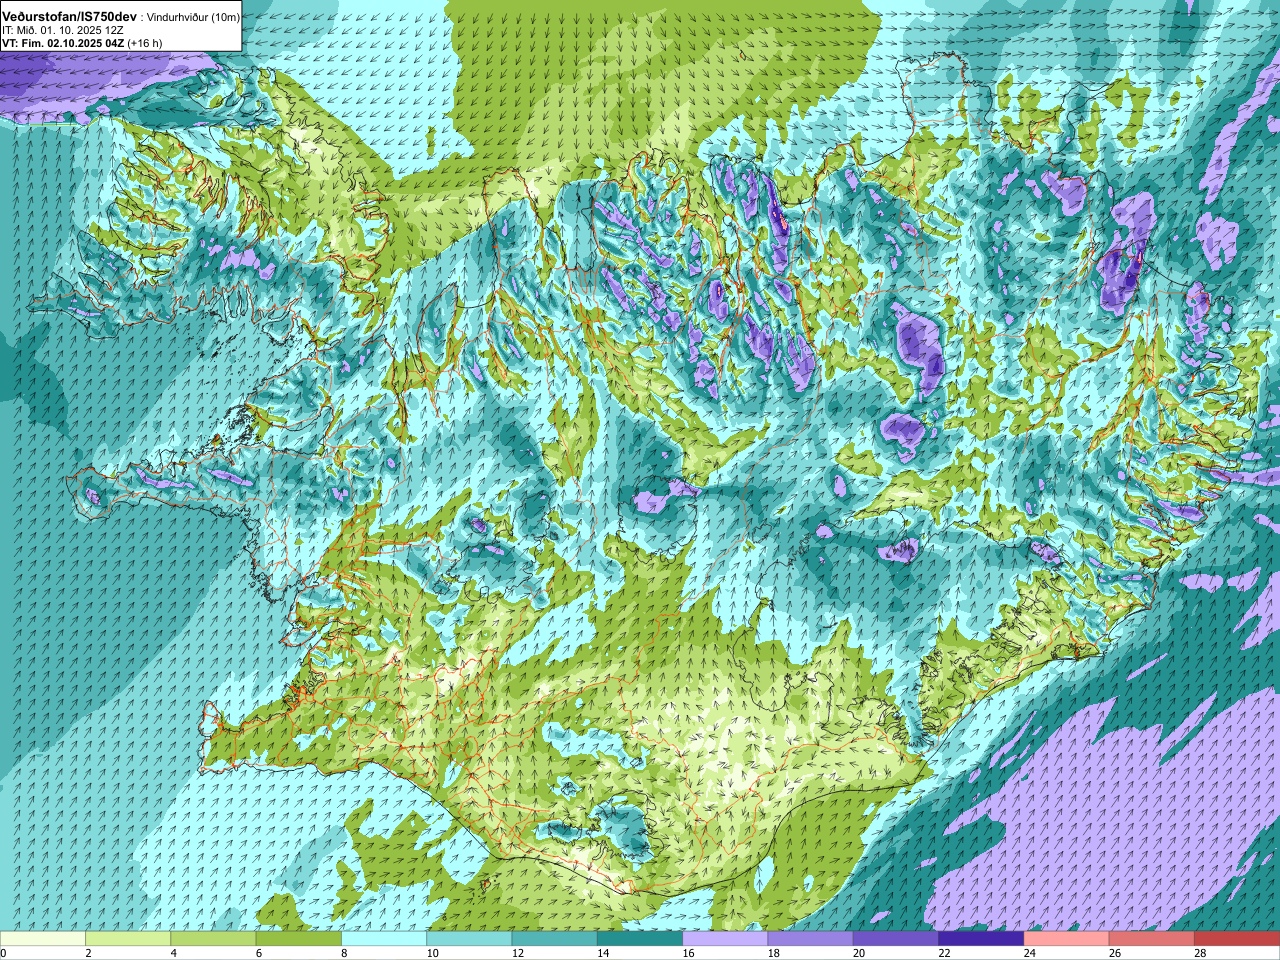Click the 8–10 pale cyan legend swatch

click(x=384, y=939)
